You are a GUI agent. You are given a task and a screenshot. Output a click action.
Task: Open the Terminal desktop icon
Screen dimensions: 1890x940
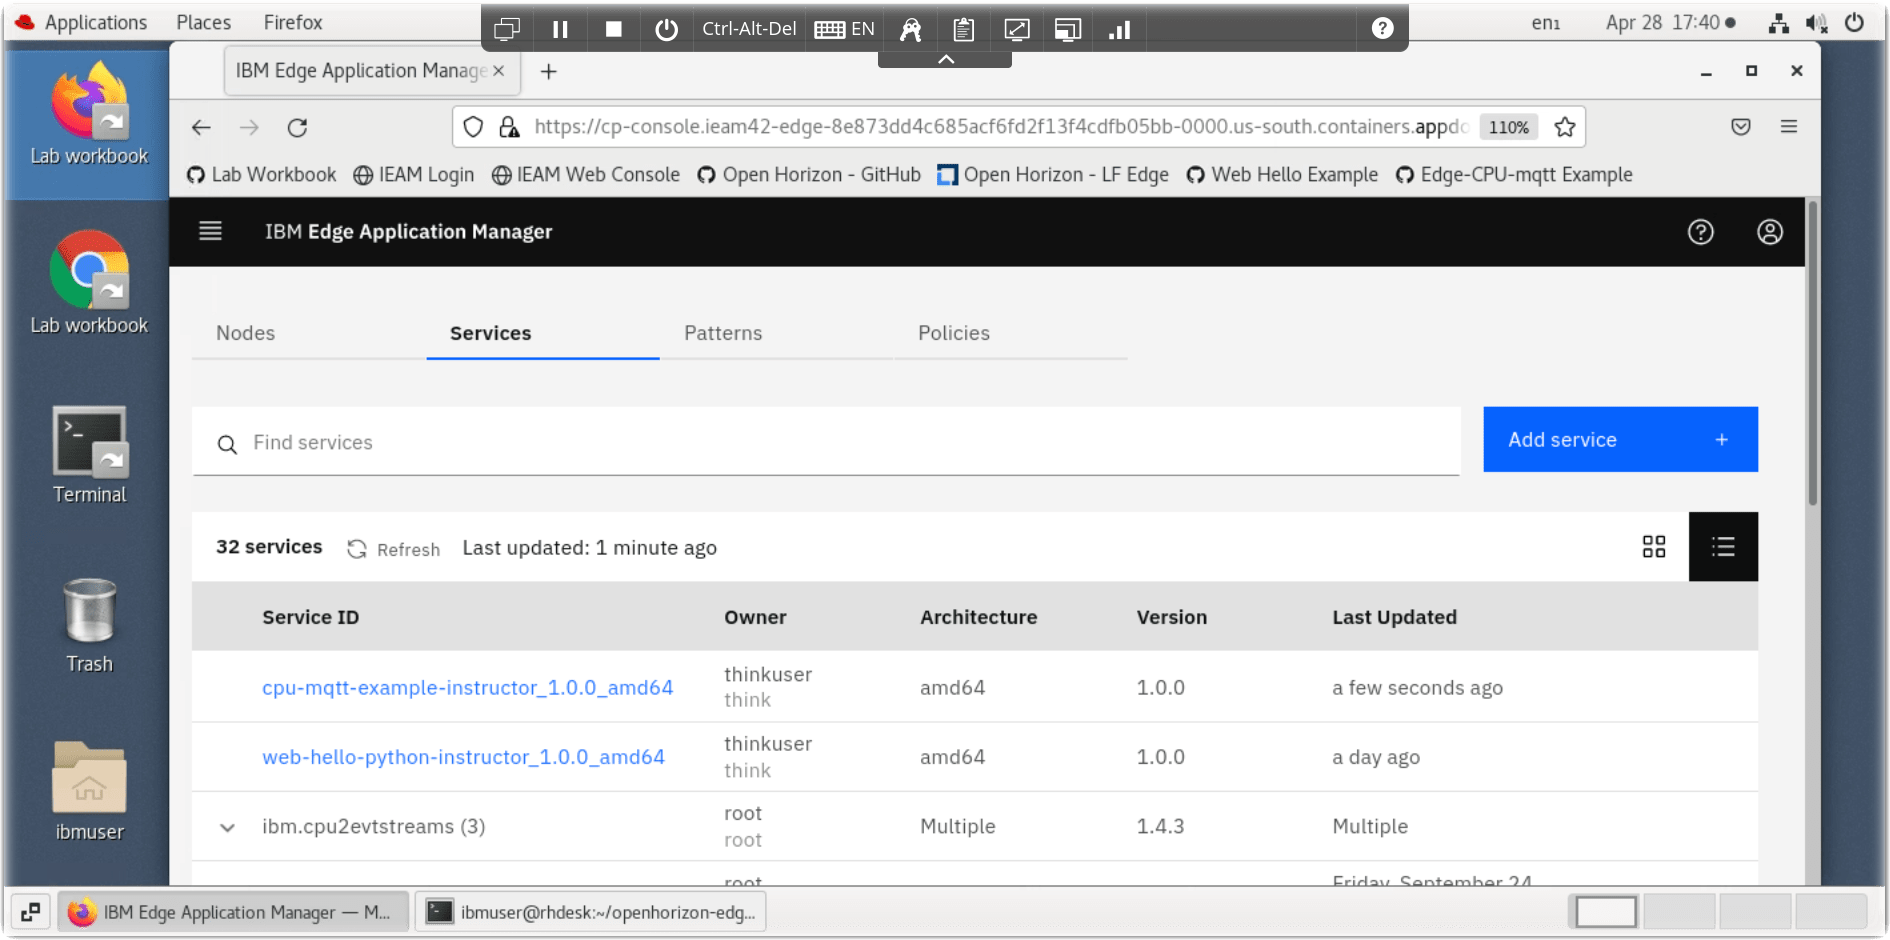[90, 455]
